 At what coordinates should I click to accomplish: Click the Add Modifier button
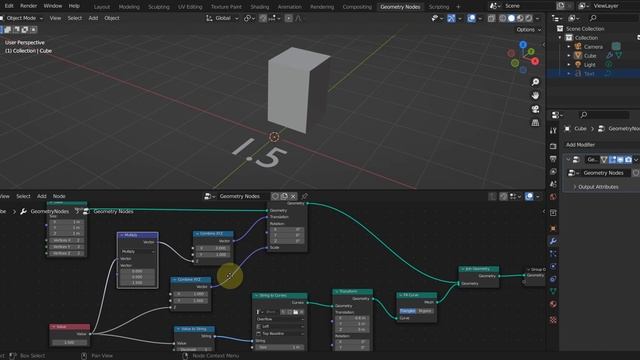[601, 145]
